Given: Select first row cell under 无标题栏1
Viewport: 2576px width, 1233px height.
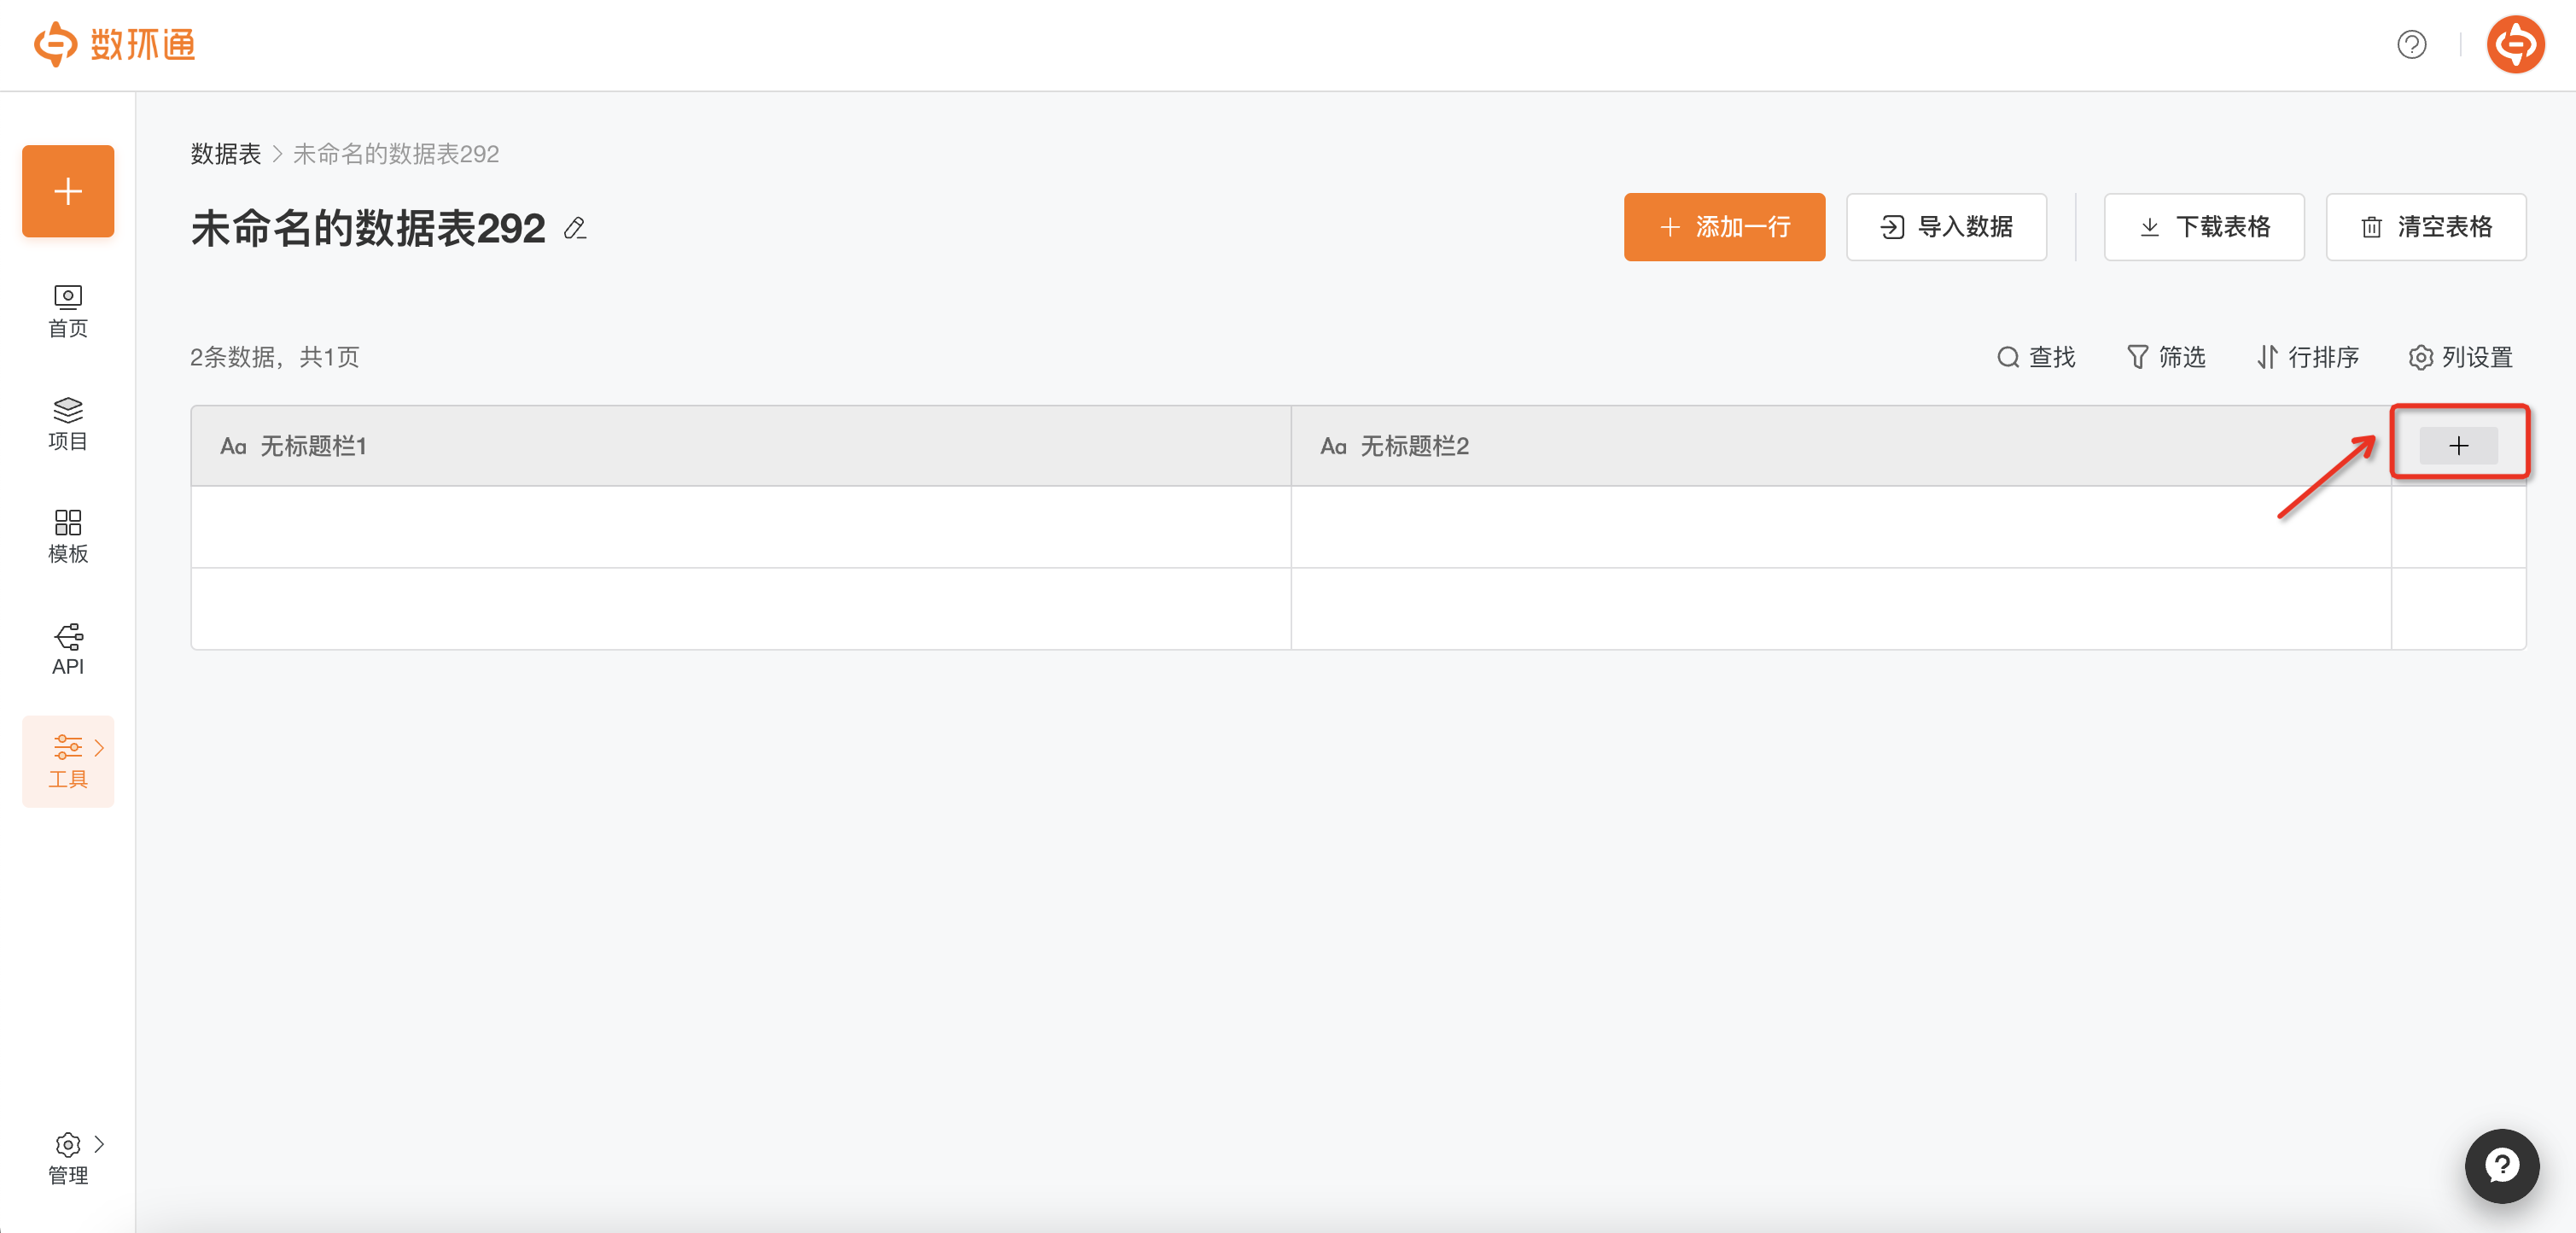Looking at the screenshot, I should (x=741, y=527).
